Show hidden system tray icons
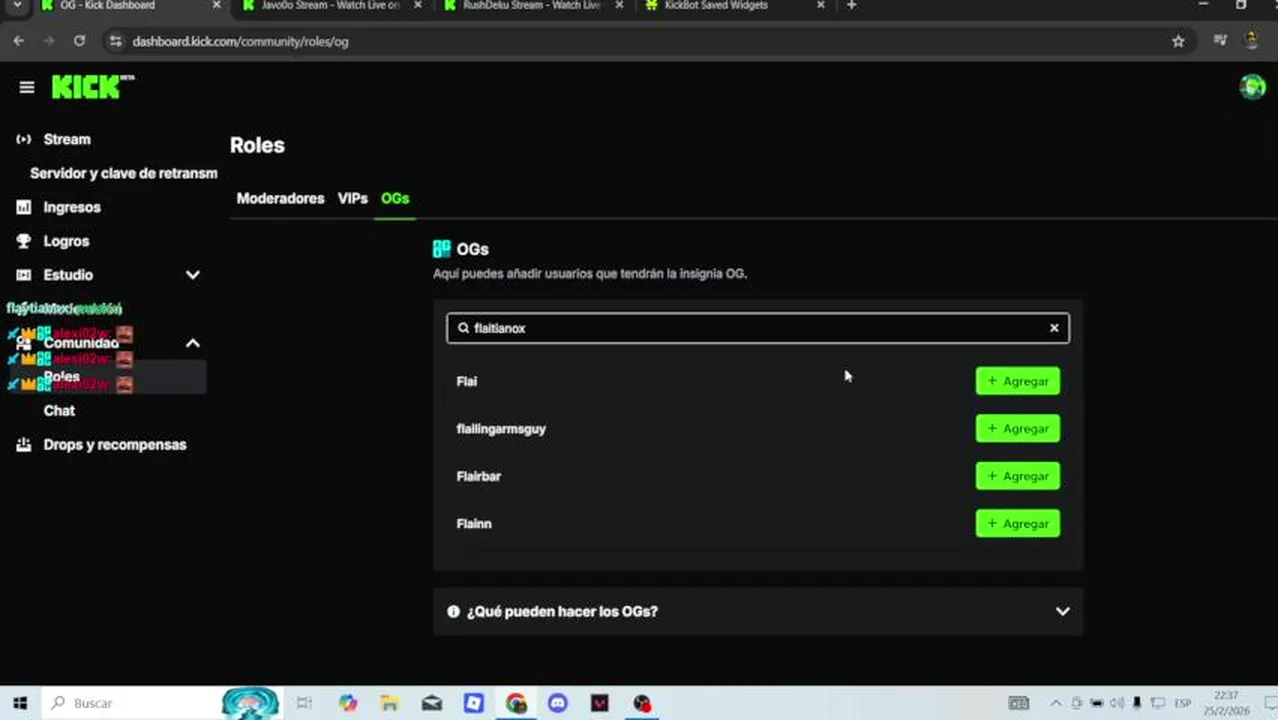This screenshot has height=720, width=1278. [x=1056, y=703]
